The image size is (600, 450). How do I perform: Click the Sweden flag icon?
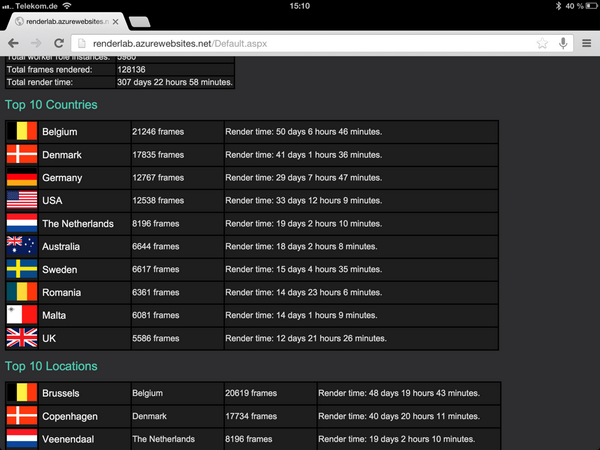click(x=22, y=269)
